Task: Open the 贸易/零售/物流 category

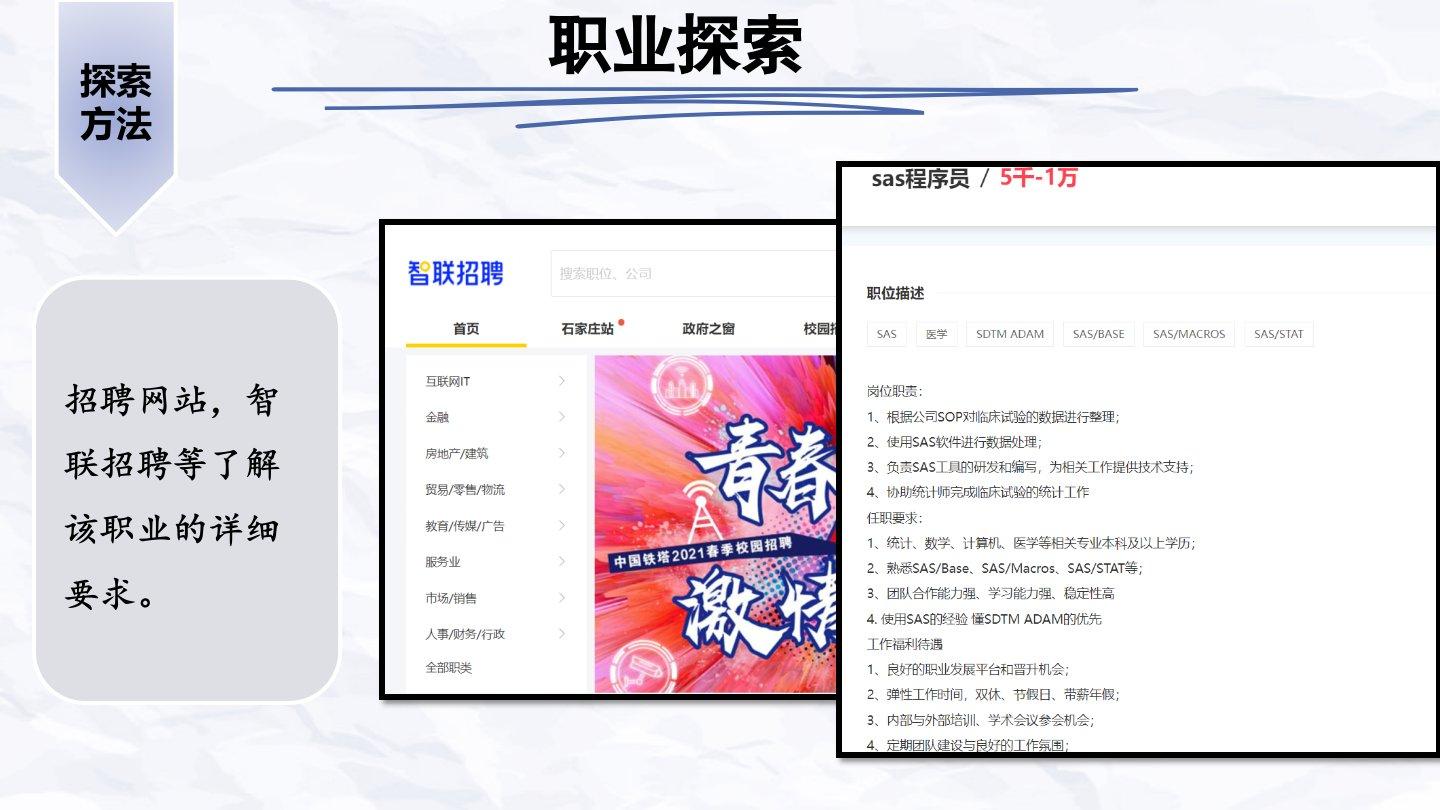Action: pyautogui.click(x=465, y=490)
